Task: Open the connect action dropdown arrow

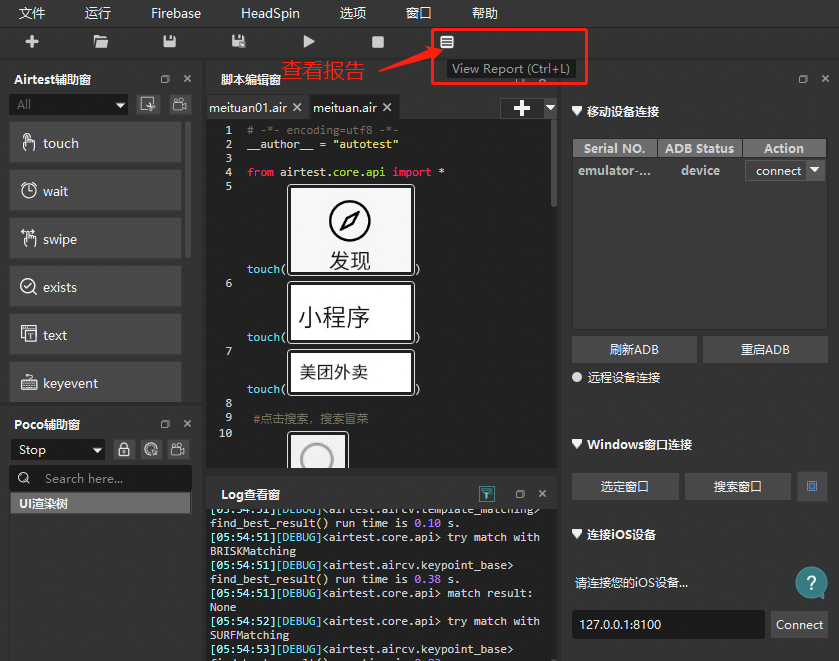Action: click(x=815, y=170)
